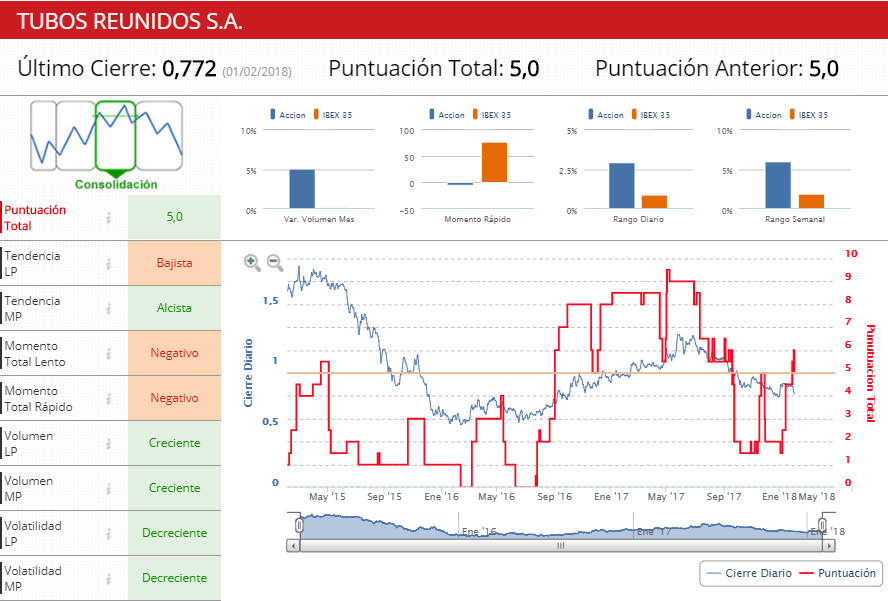Click the TUBOS REUNIDOS S.A. header title
This screenshot has height=601, width=888.
(x=130, y=22)
